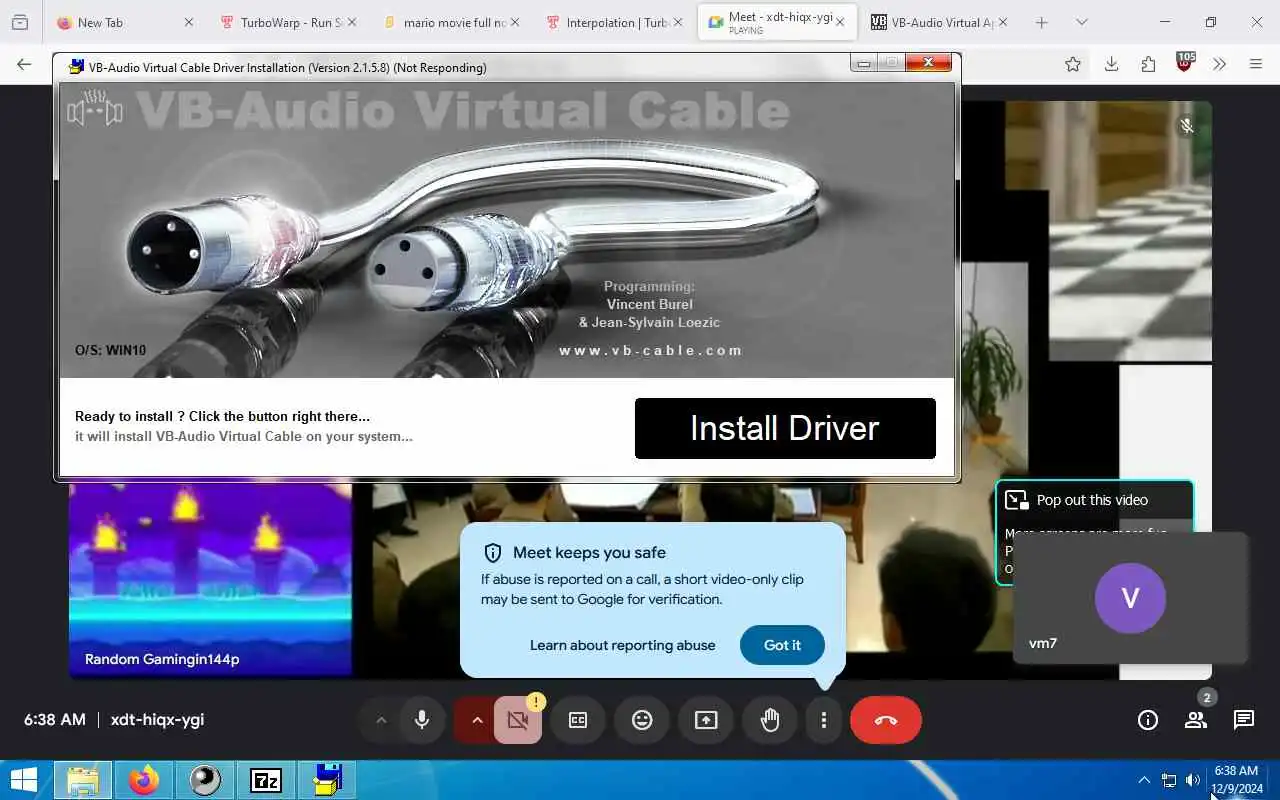Expand video settings chevron beside camera
Image resolution: width=1280 pixels, height=800 pixels.
[x=477, y=720]
